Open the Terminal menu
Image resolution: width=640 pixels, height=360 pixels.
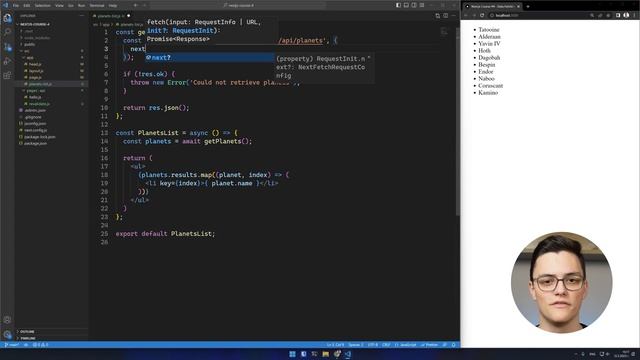pyautogui.click(x=97, y=6)
